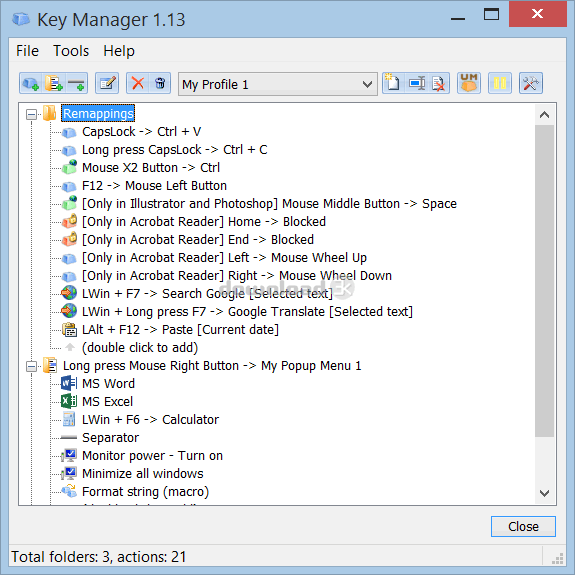
Task: Click the add folder toolbar icon
Action: pyautogui.click(x=54, y=84)
